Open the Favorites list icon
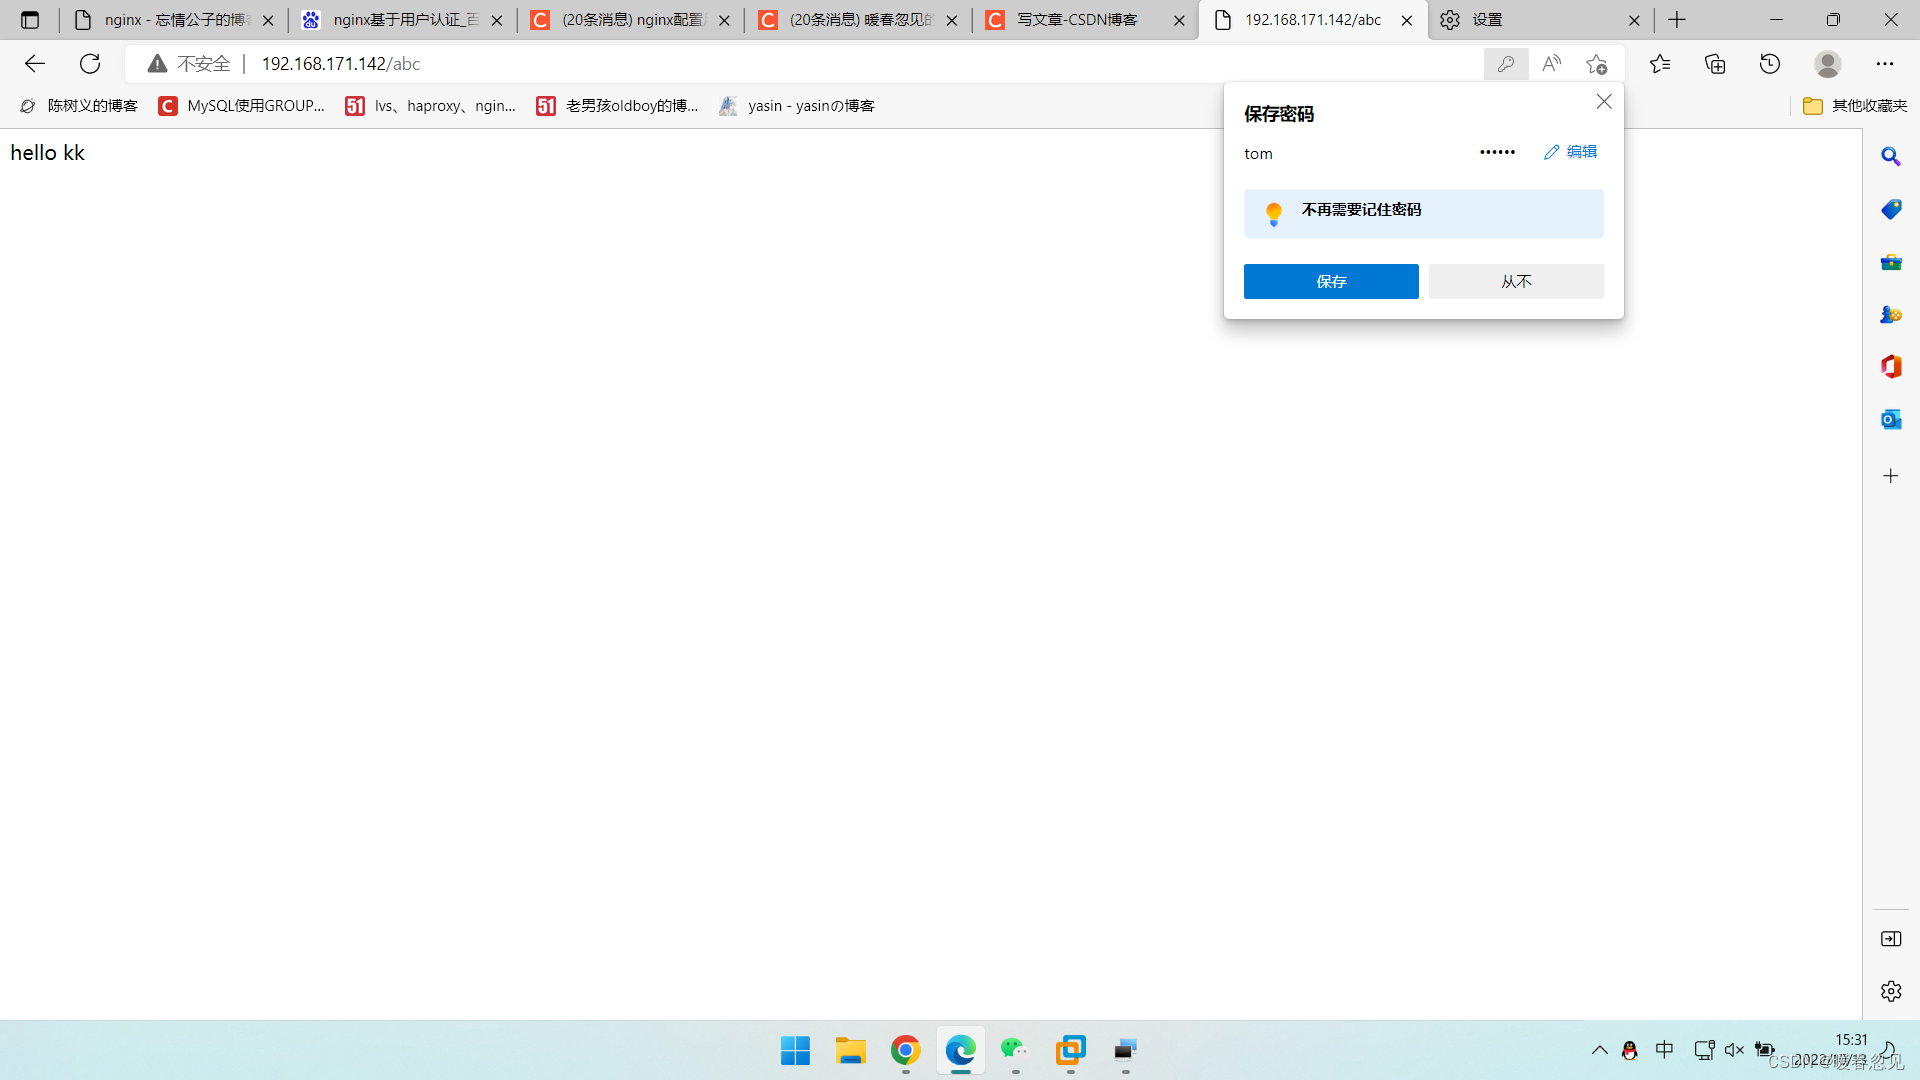The width and height of the screenshot is (1920, 1080). (x=1660, y=63)
